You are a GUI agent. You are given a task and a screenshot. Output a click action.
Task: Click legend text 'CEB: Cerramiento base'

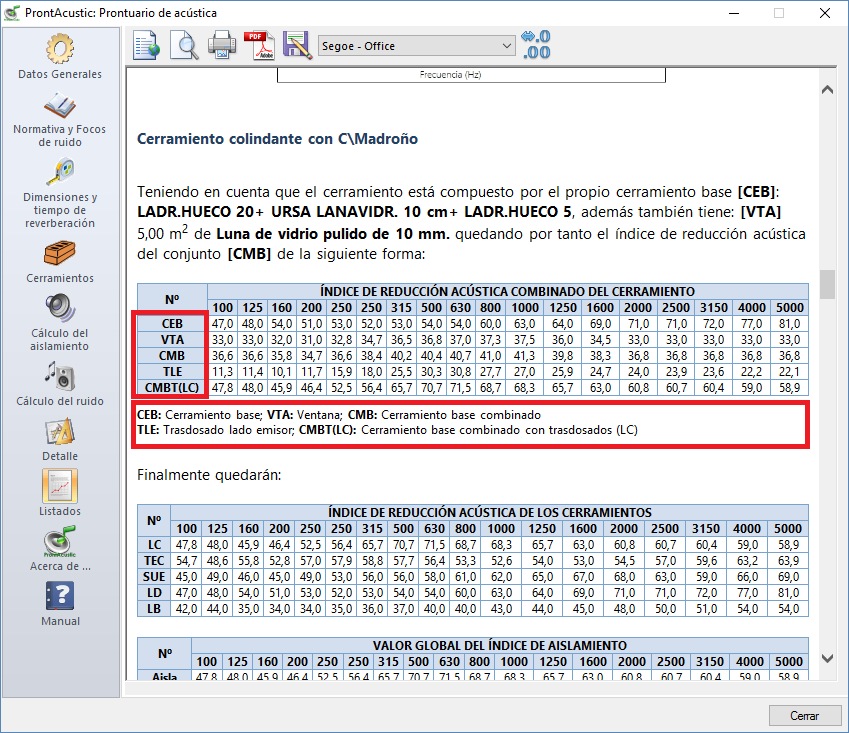click(199, 415)
